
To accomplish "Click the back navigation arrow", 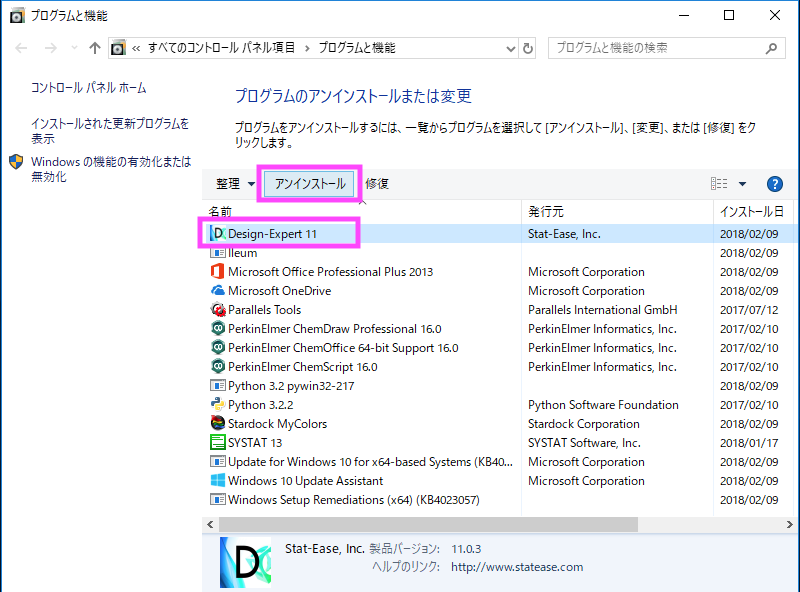I will [21, 48].
